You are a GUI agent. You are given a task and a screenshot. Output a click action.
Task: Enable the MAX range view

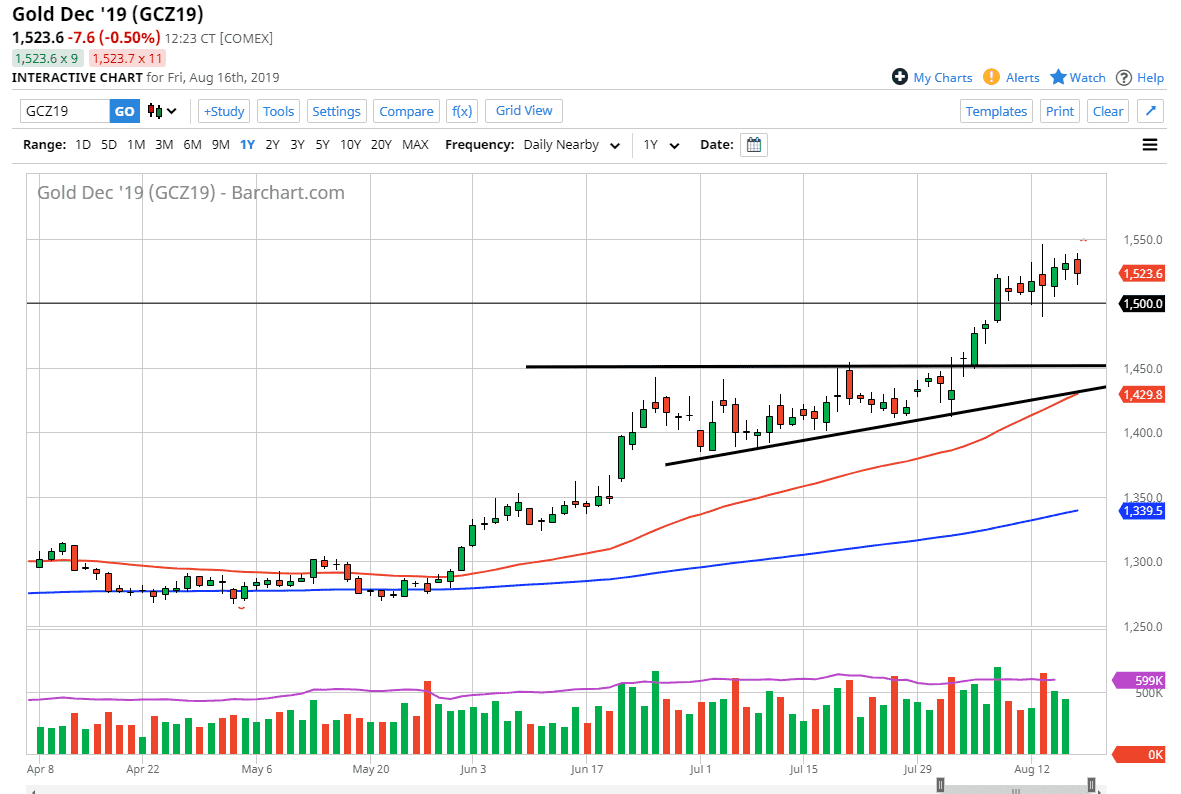tap(415, 144)
